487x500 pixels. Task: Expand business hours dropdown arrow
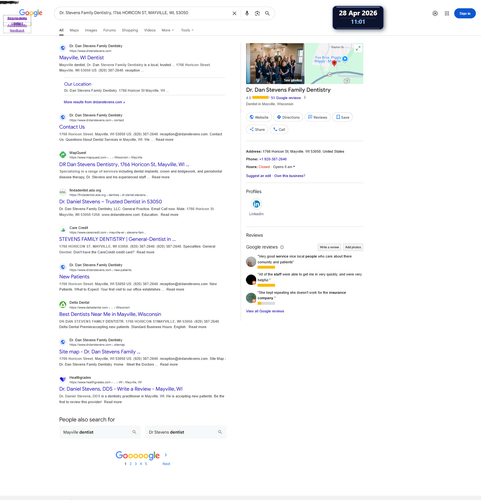pyautogui.click(x=294, y=167)
